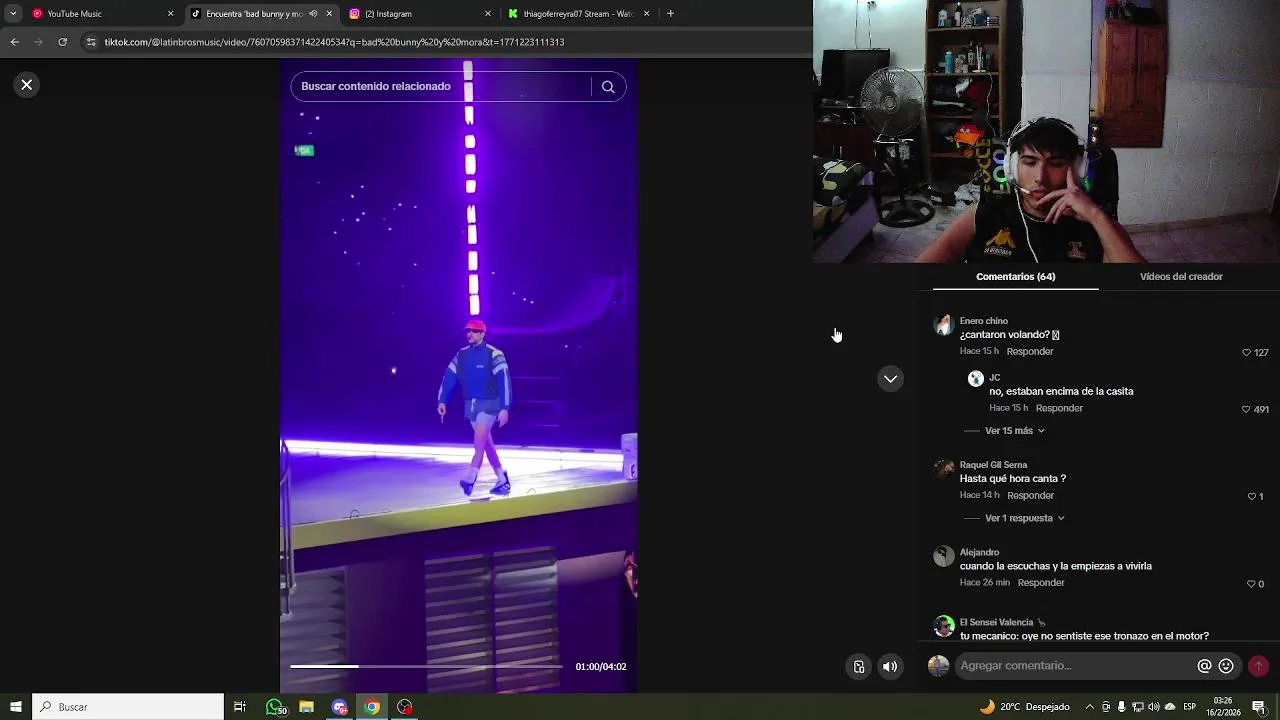
Task: Click the video time readout 01:00/04:02
Action: tap(601, 667)
